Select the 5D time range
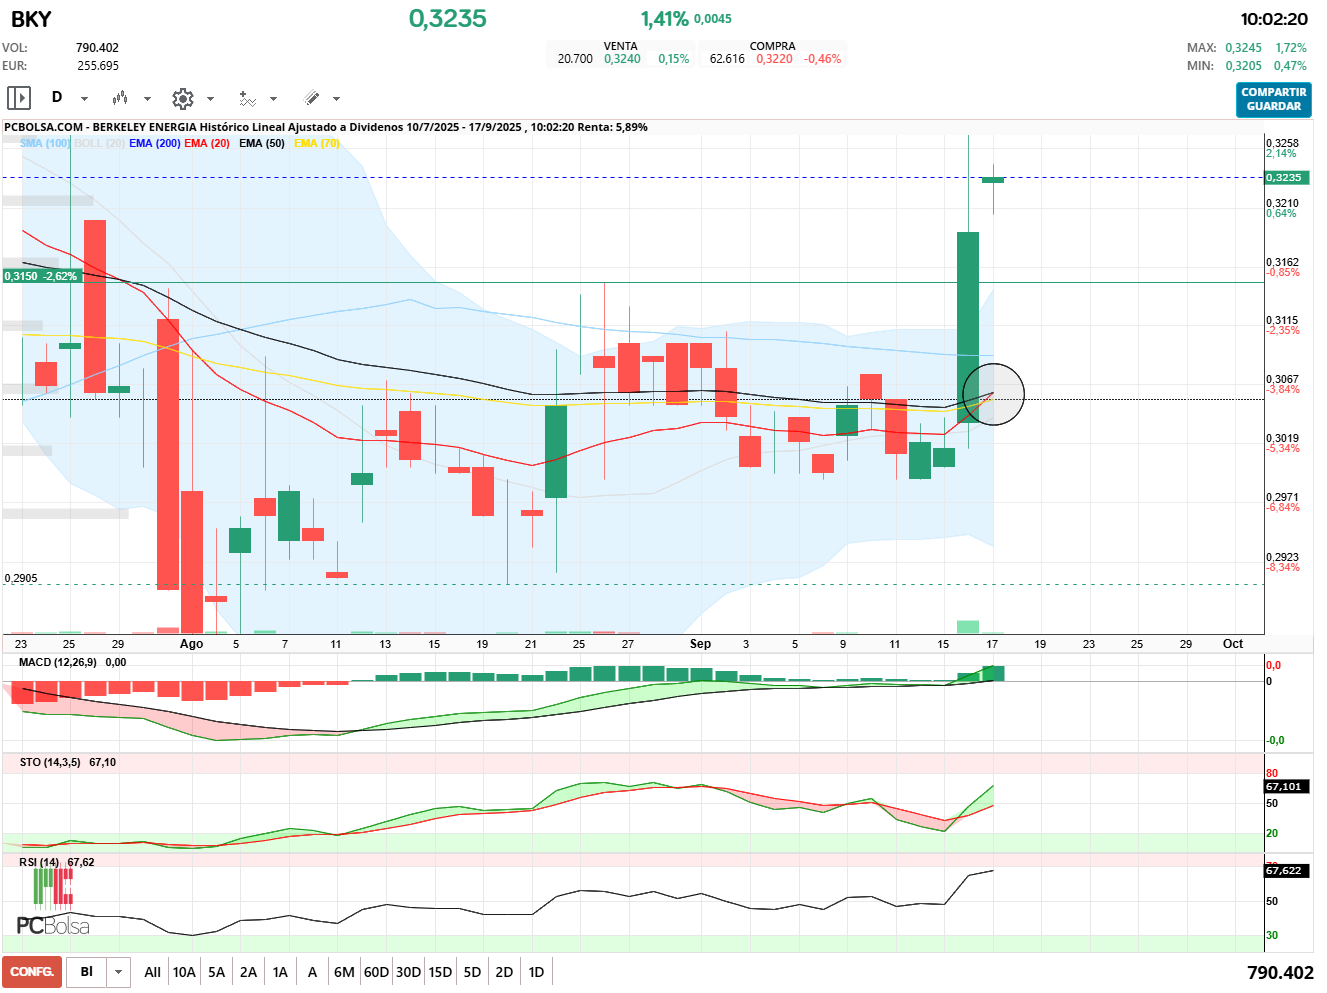Screen dimensions: 1327x993 [472, 972]
